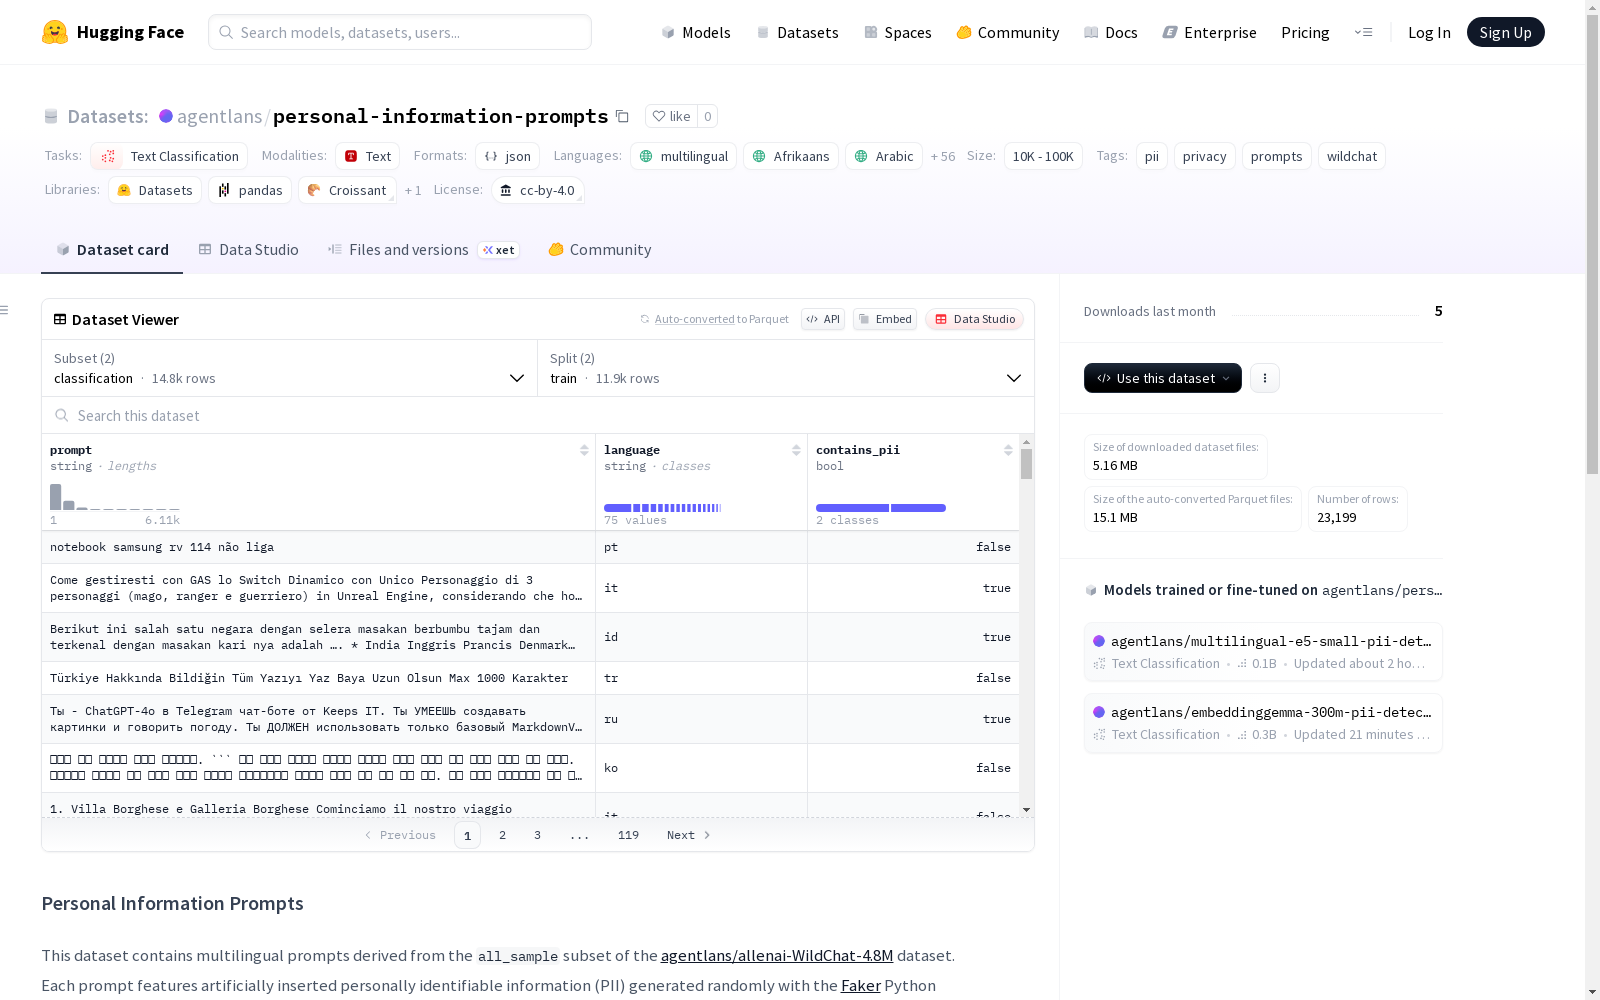The height and width of the screenshot is (1000, 1600).
Task: Open Data Studio from viewer header
Action: click(974, 319)
